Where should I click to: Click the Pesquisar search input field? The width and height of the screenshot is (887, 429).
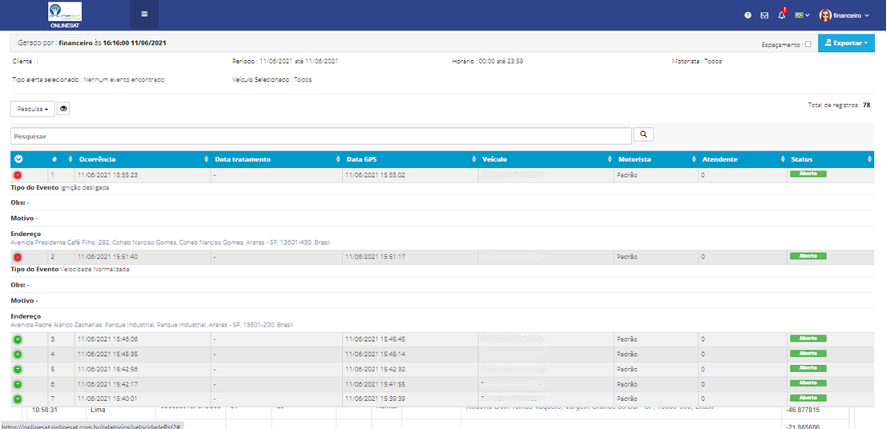tap(320, 135)
